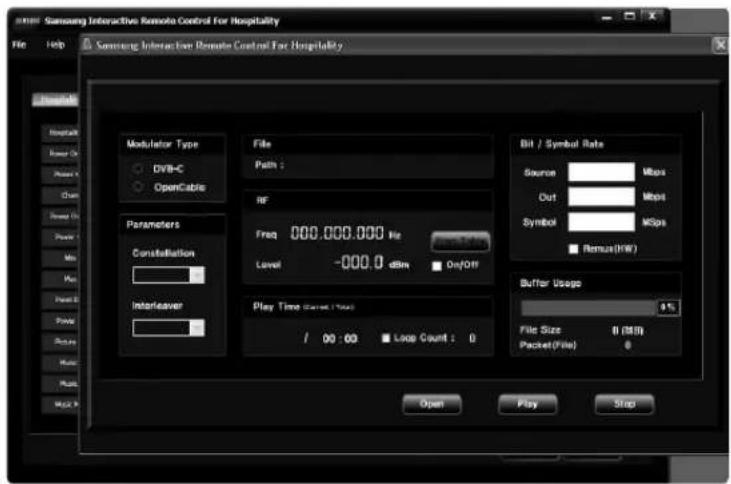
Task: Toggle the RF On/Off checkbox
Action: pyautogui.click(x=437, y=266)
